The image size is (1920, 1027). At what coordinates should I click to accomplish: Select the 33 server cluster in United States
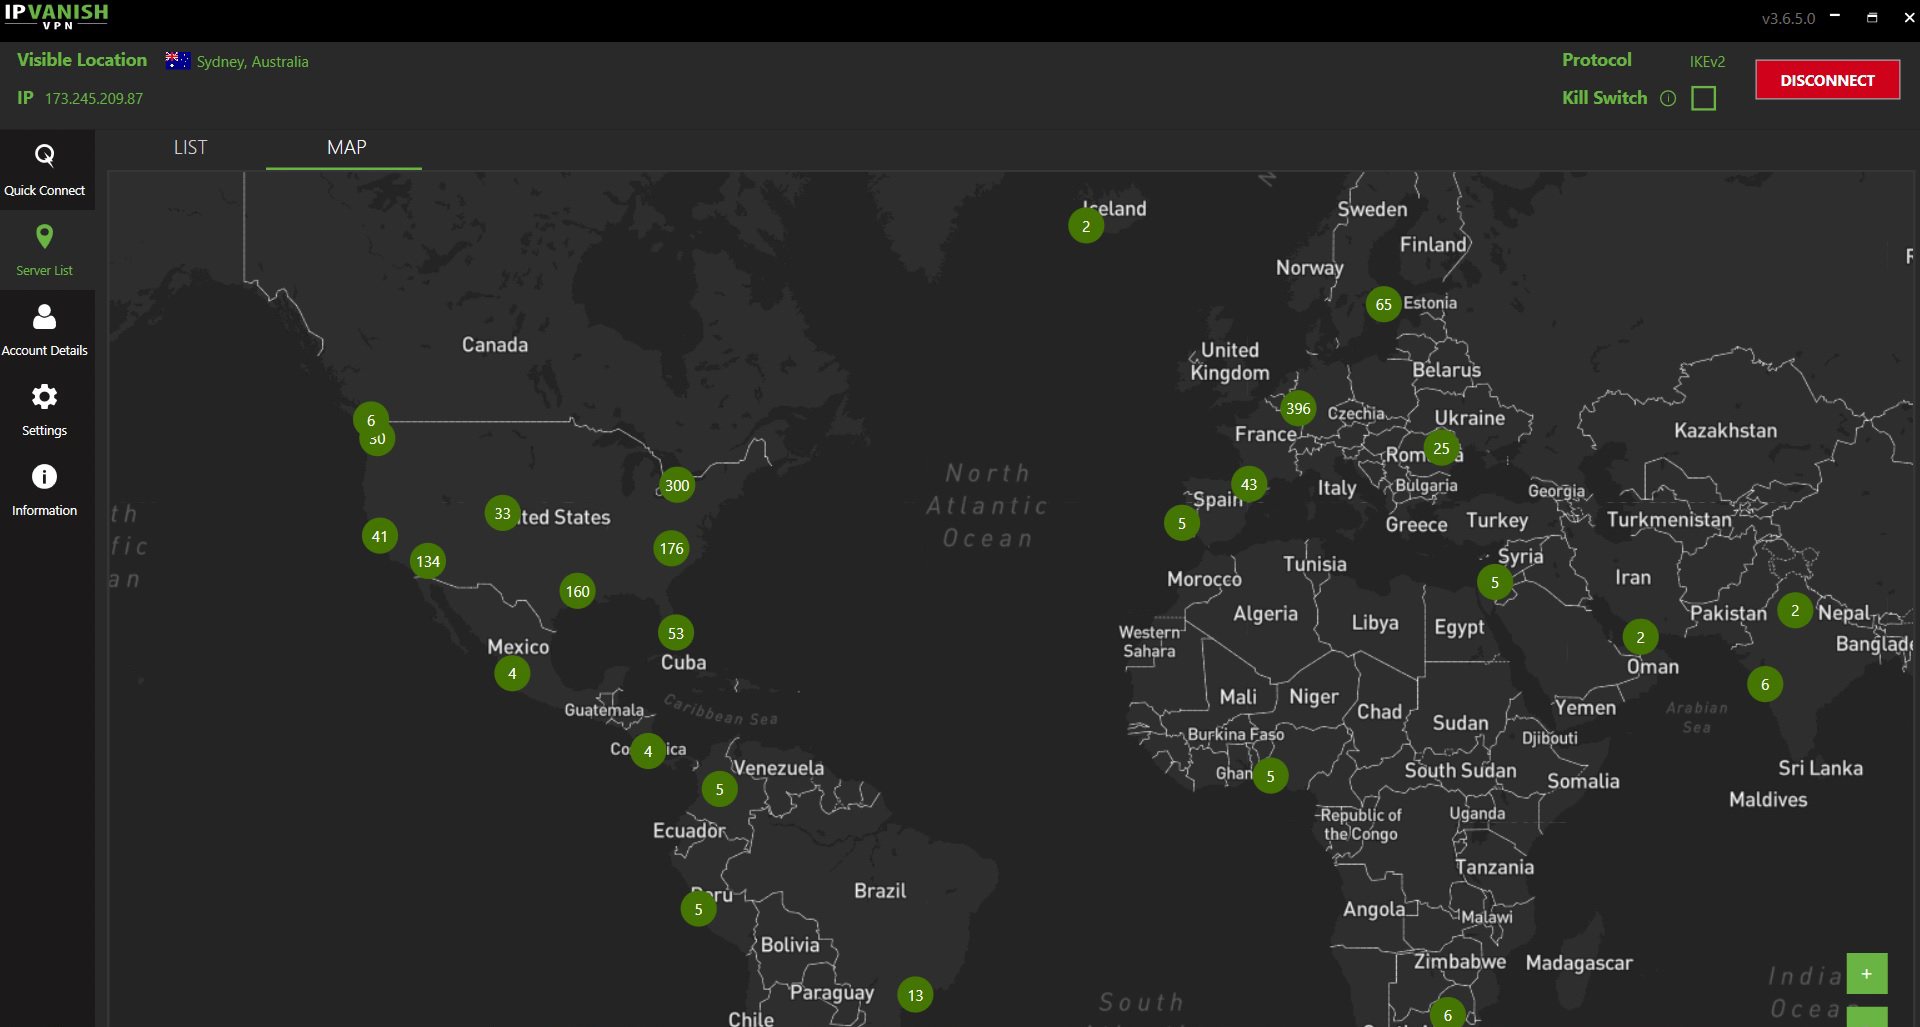point(502,514)
